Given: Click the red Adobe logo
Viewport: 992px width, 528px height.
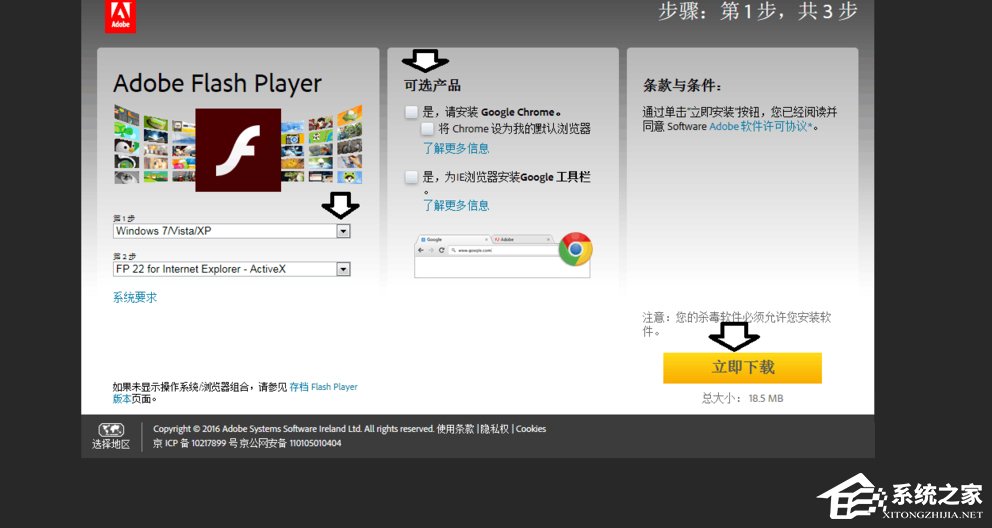Looking at the screenshot, I should click(119, 14).
